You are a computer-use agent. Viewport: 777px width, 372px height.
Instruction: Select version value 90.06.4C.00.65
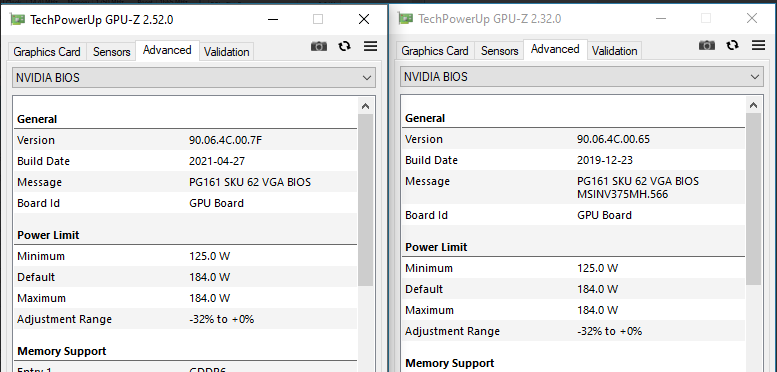(613, 139)
